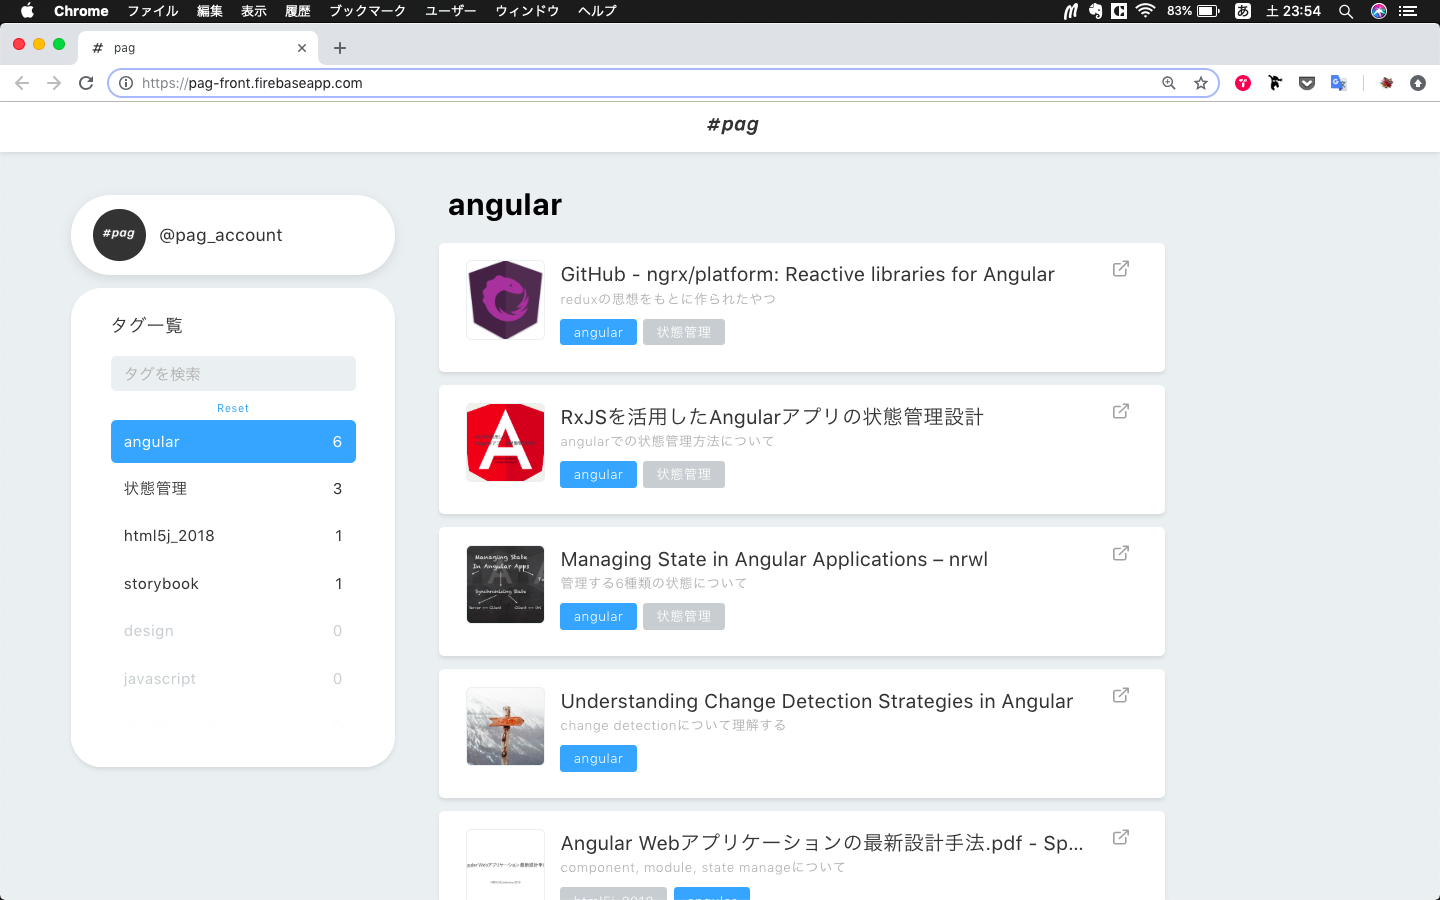The width and height of the screenshot is (1440, 900).
Task: Click angular chip on Managing State card
Action: pyautogui.click(x=598, y=616)
